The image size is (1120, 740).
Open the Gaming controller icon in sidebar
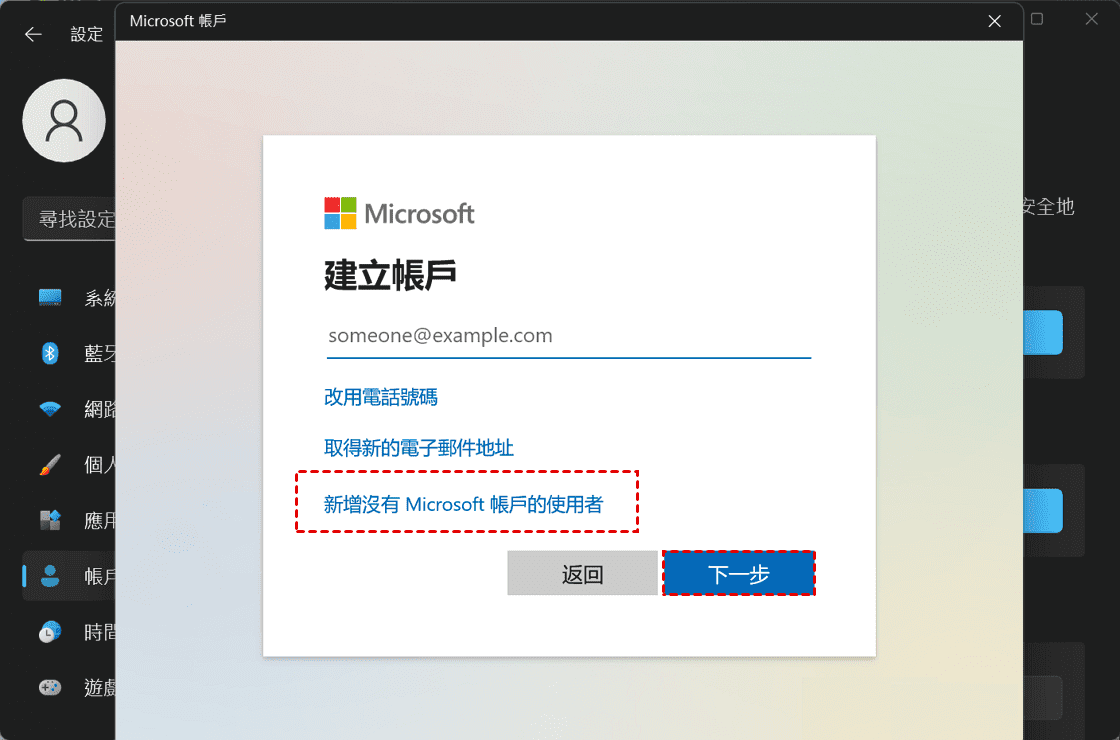pyautogui.click(x=50, y=687)
